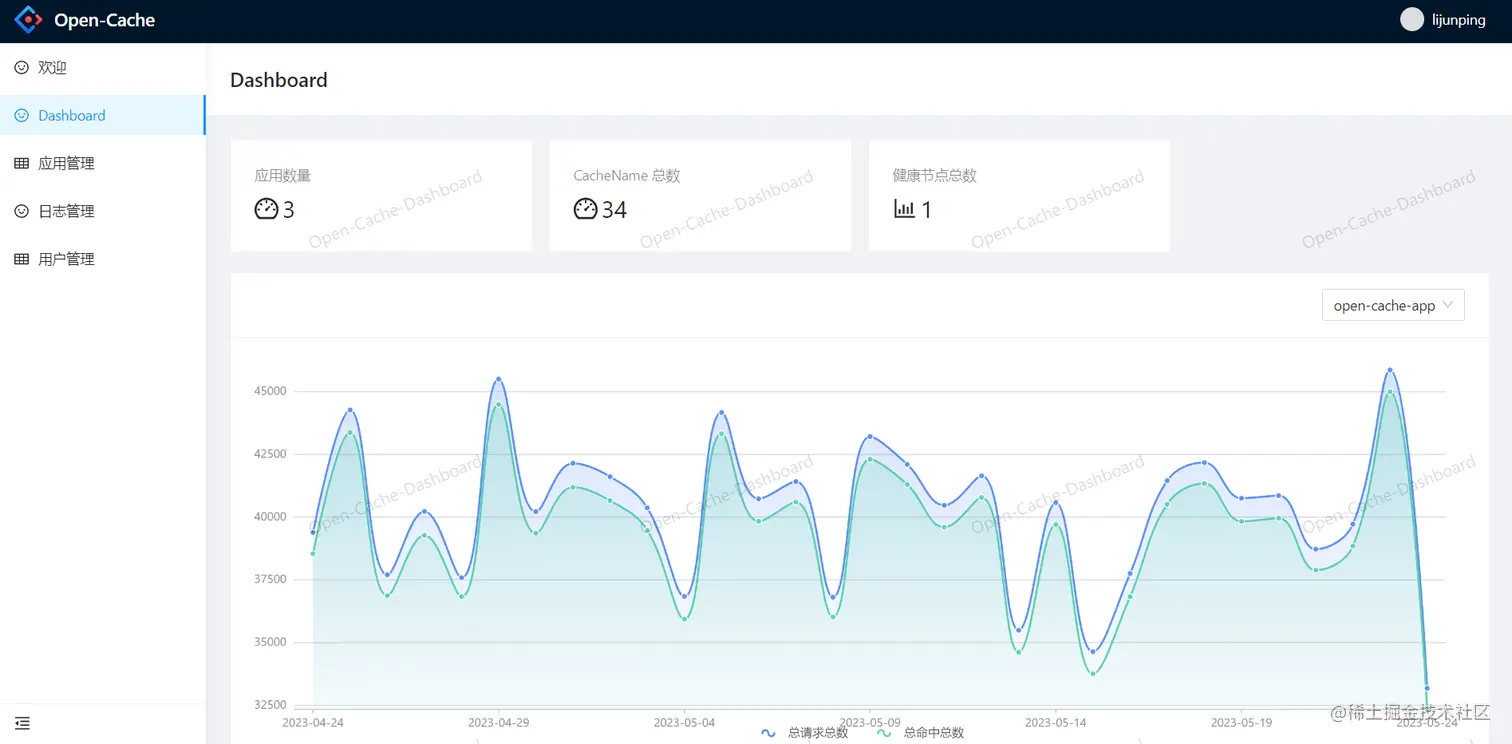The height and width of the screenshot is (744, 1512).
Task: Click the smiley icon beside 日志管理
Action: tap(21, 211)
